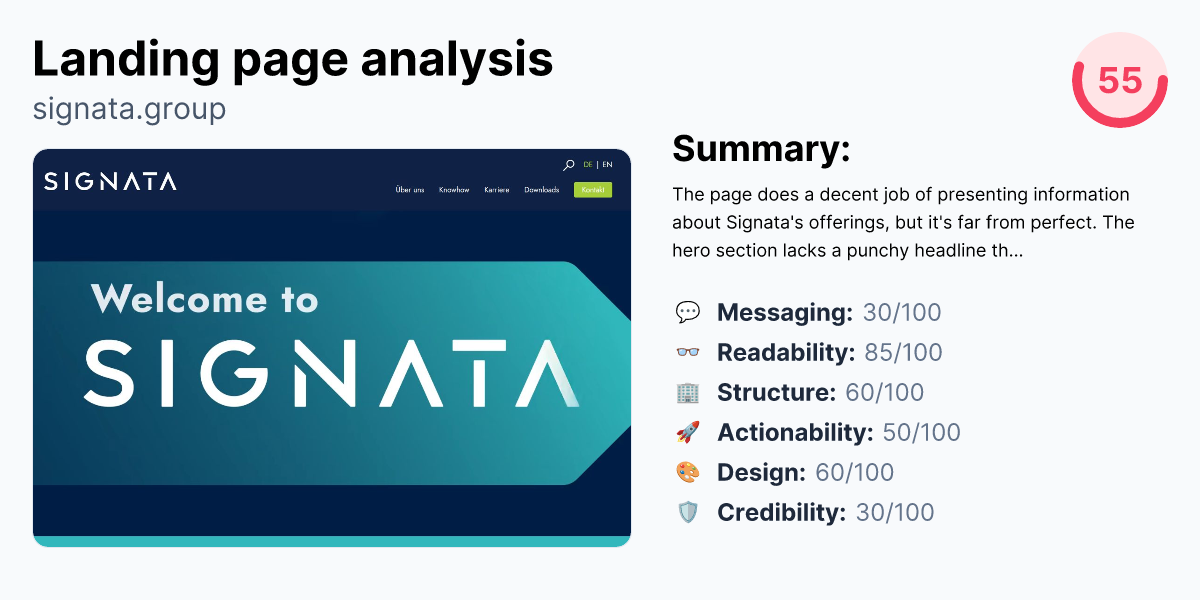The height and width of the screenshot is (600, 1200).
Task: Click the green Kontakt button
Action: pyautogui.click(x=593, y=189)
